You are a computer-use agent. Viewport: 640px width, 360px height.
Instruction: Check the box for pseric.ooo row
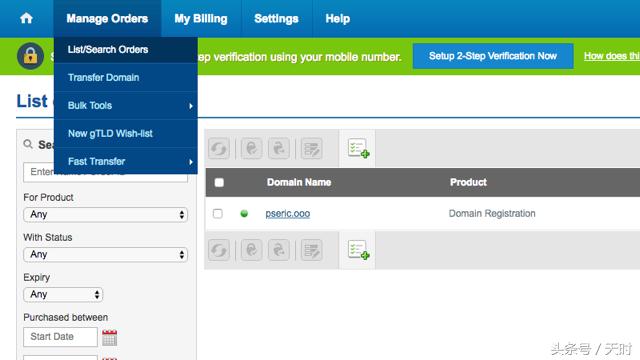click(218, 213)
